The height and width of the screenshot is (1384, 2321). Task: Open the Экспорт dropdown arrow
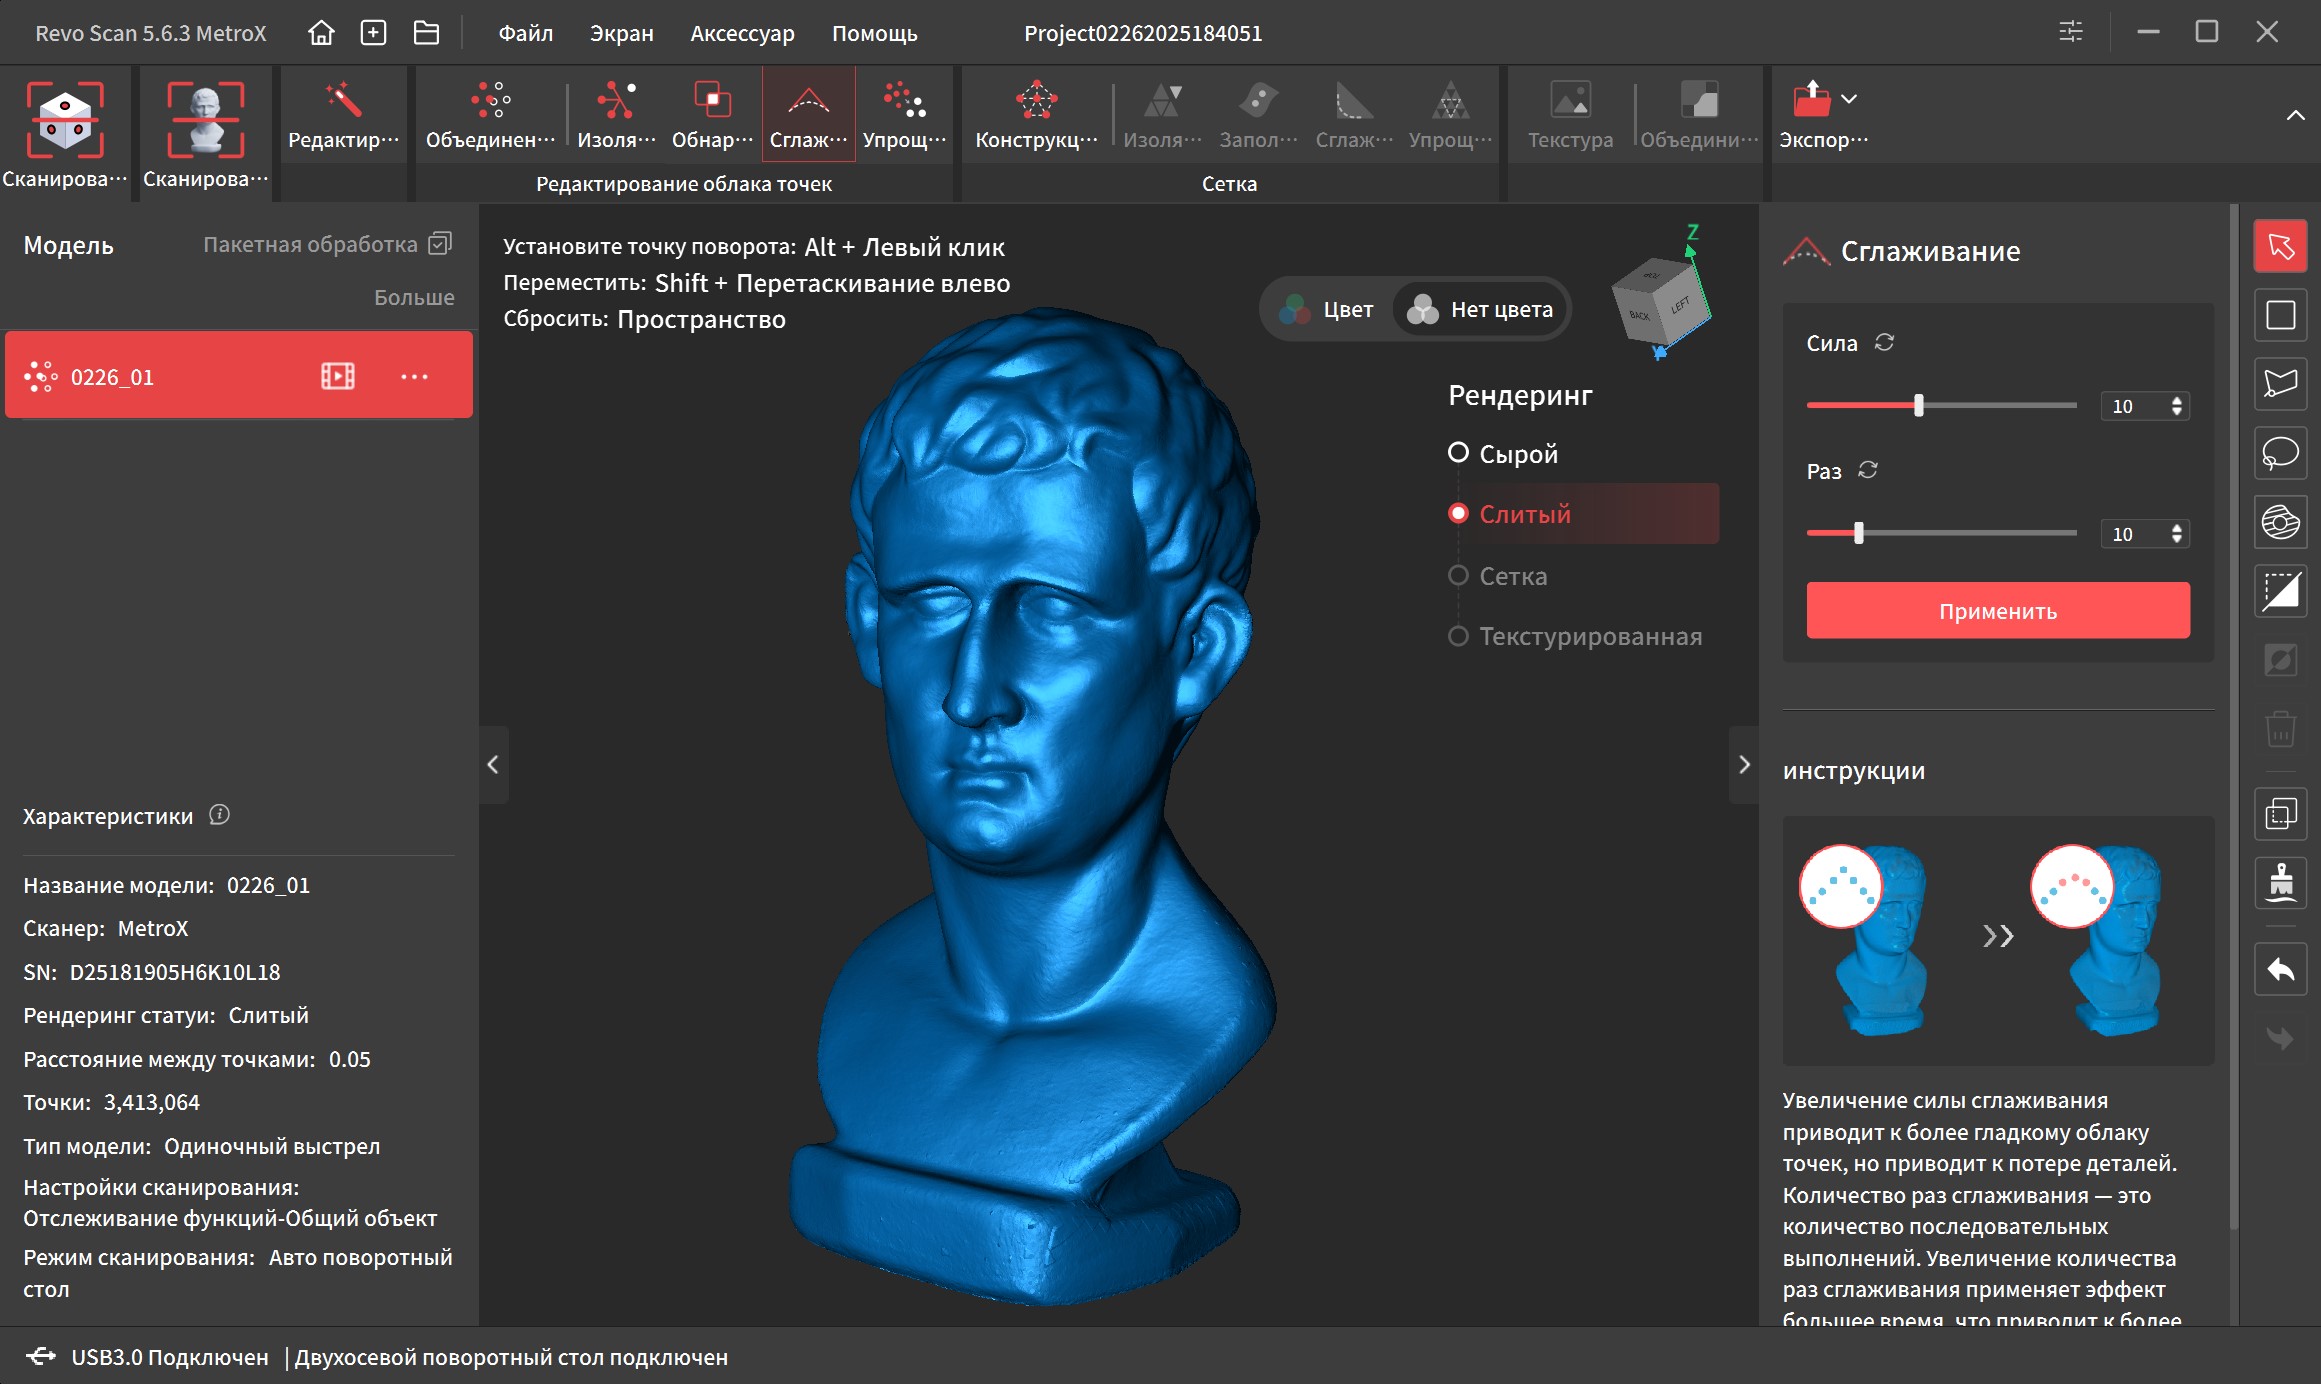click(x=1849, y=99)
